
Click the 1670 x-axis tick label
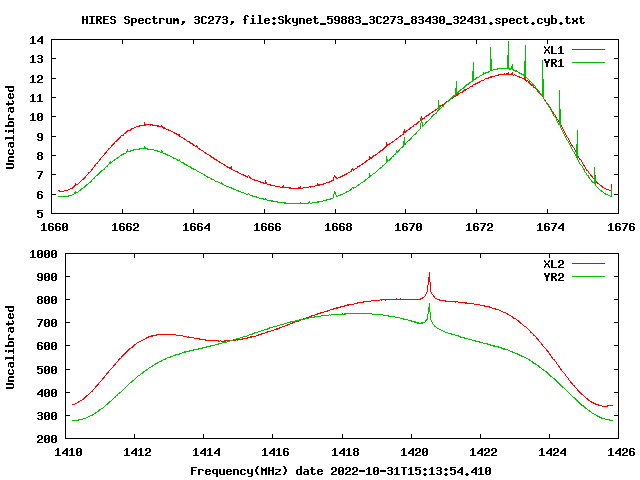point(408,227)
